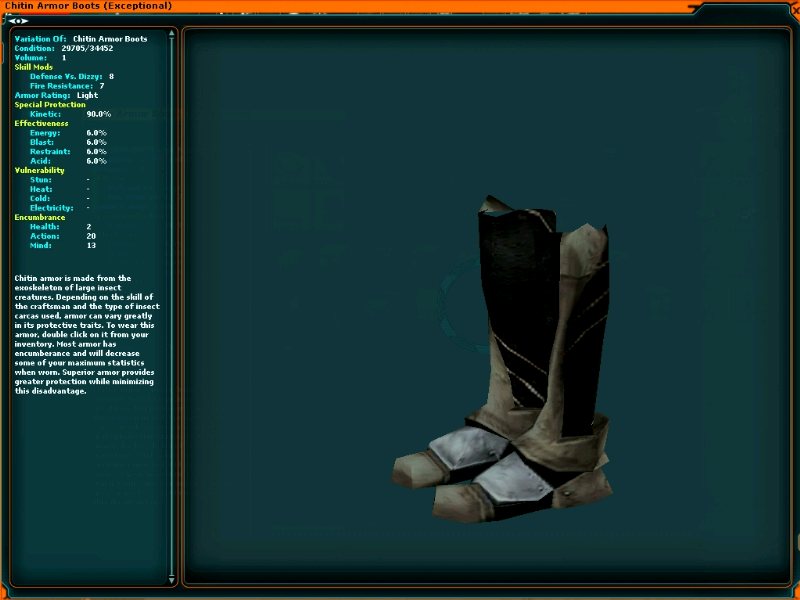Click the 'Electricity:' vulnerability label
Image resolution: width=800 pixels, height=600 pixels.
(52, 208)
